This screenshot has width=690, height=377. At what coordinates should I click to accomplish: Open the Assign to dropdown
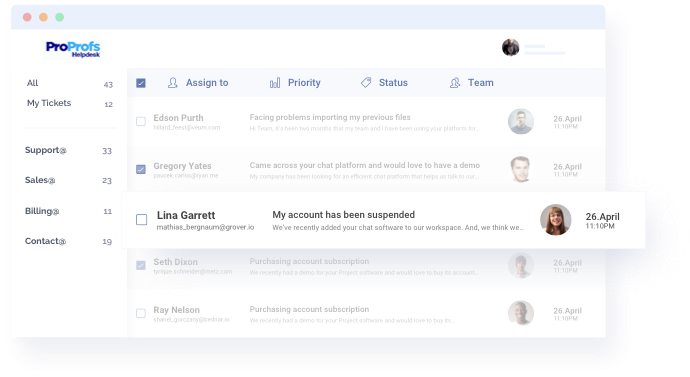pos(198,83)
